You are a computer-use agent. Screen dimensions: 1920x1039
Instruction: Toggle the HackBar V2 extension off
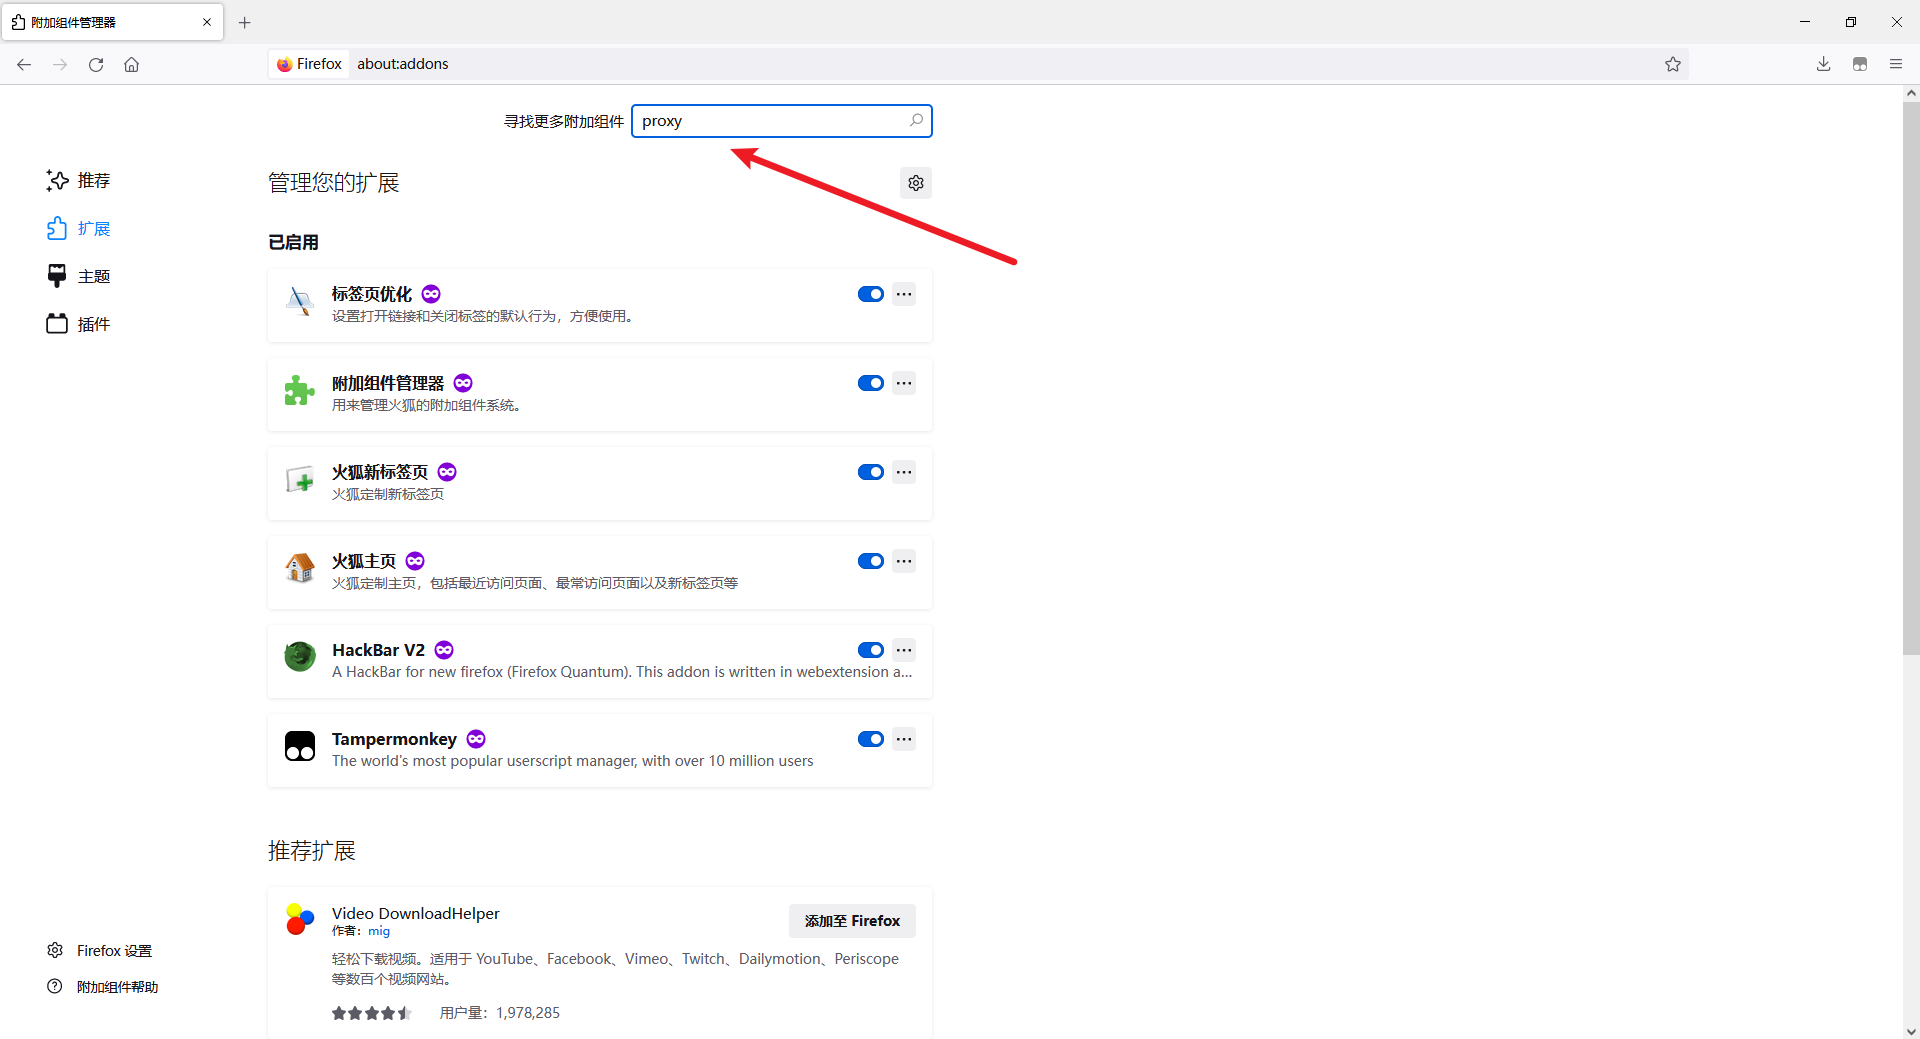[x=871, y=650]
